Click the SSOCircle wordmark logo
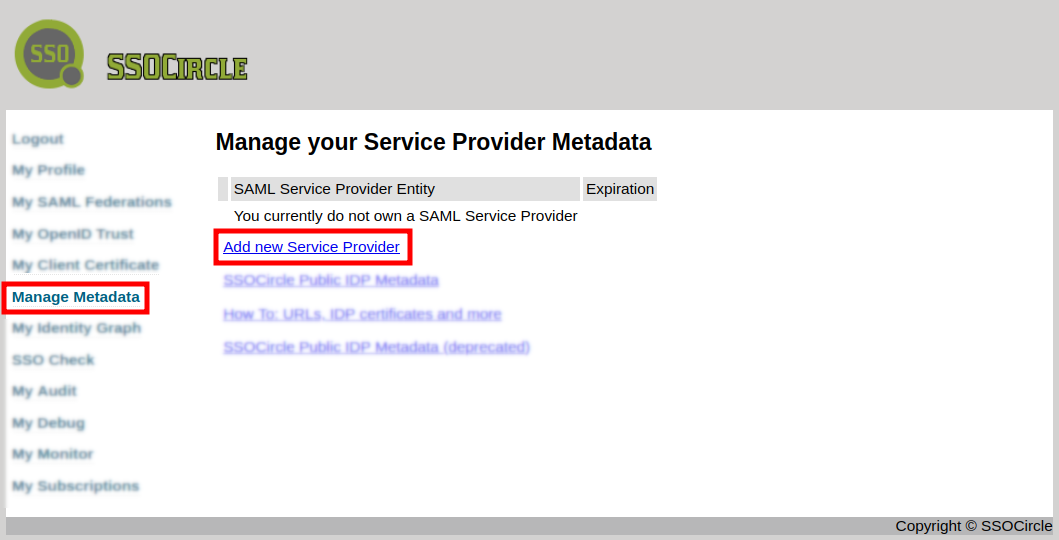 pos(177,67)
